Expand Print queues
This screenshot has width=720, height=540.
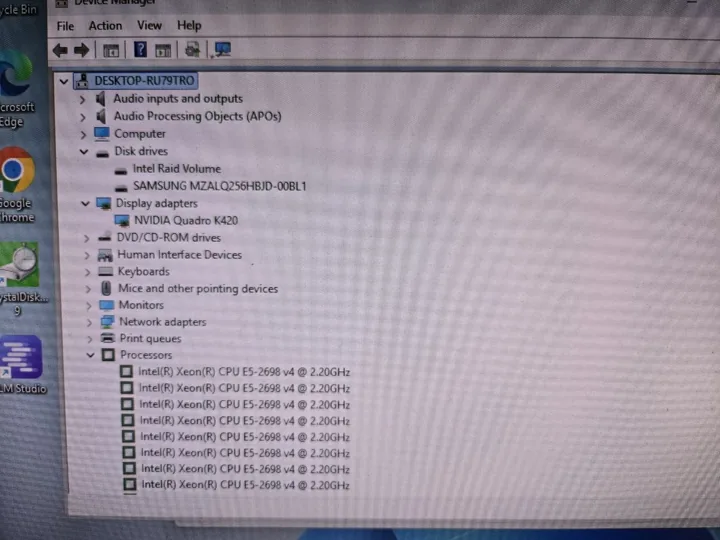[90, 339]
